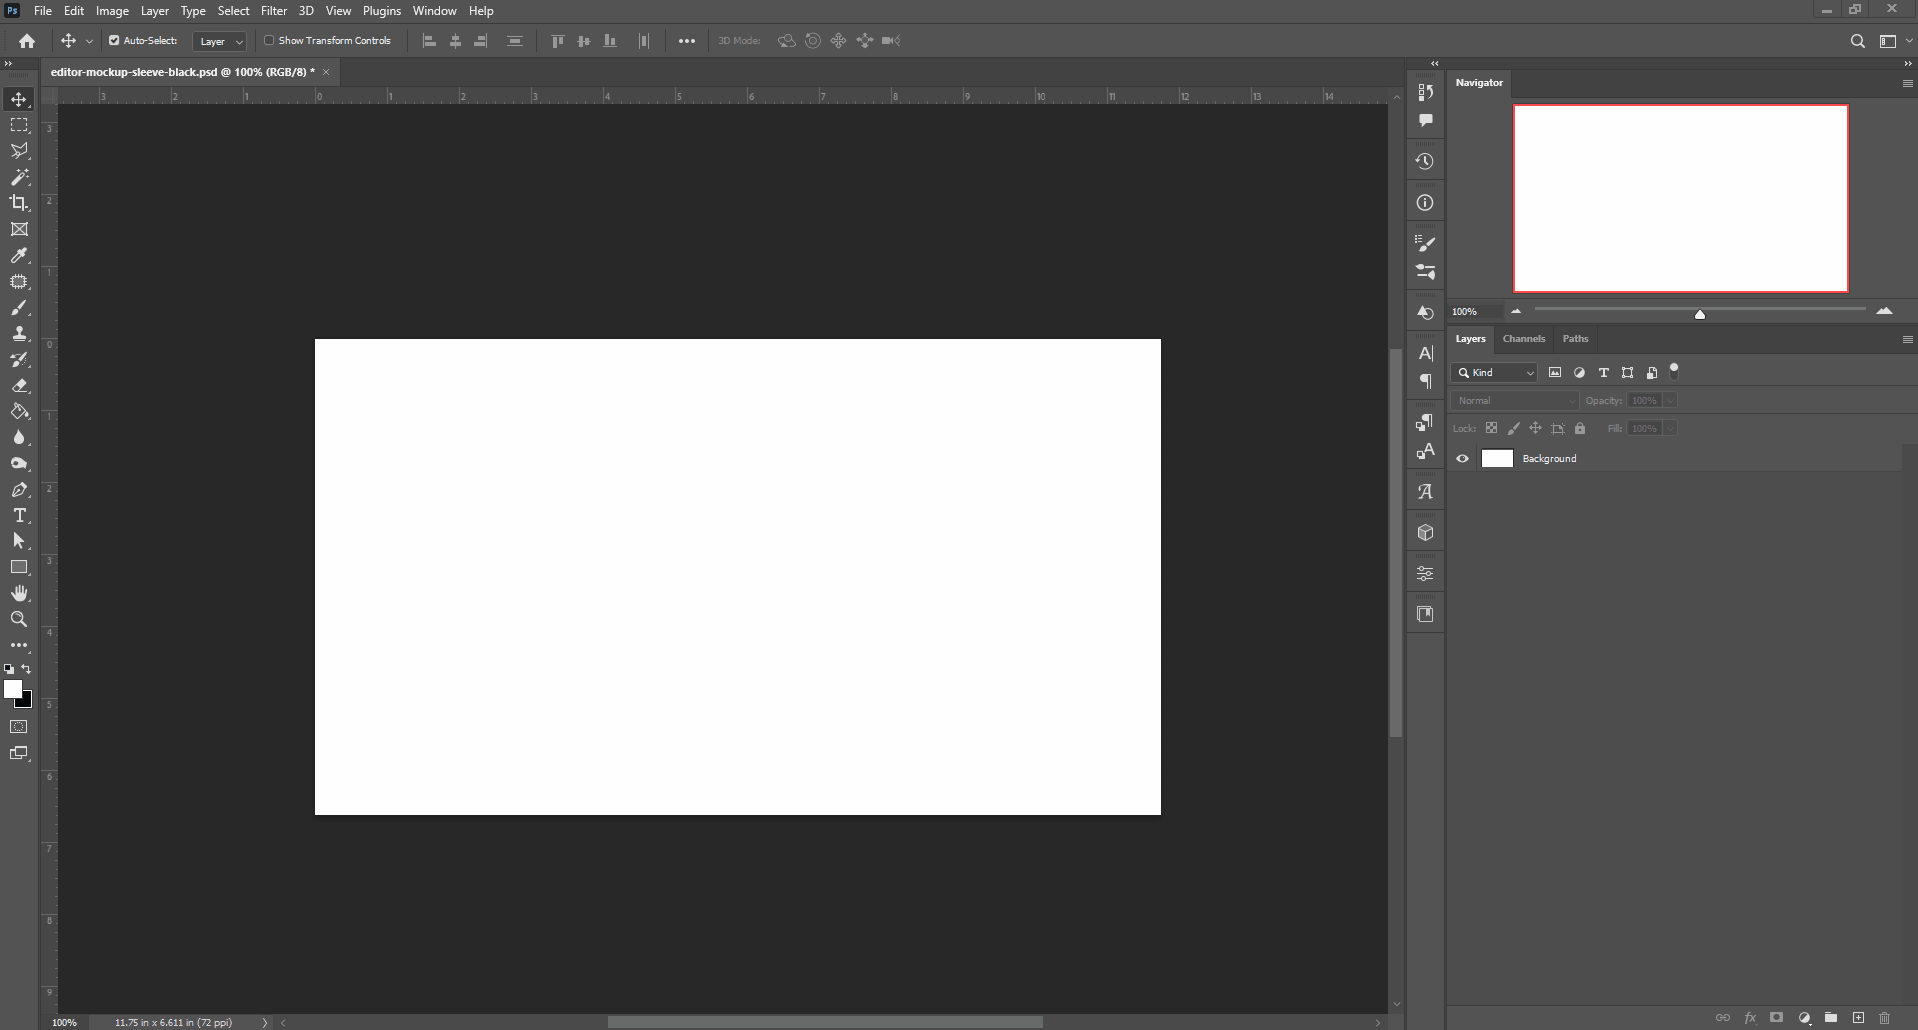Activate the Zoom tool
The width and height of the screenshot is (1918, 1030).
19,620
